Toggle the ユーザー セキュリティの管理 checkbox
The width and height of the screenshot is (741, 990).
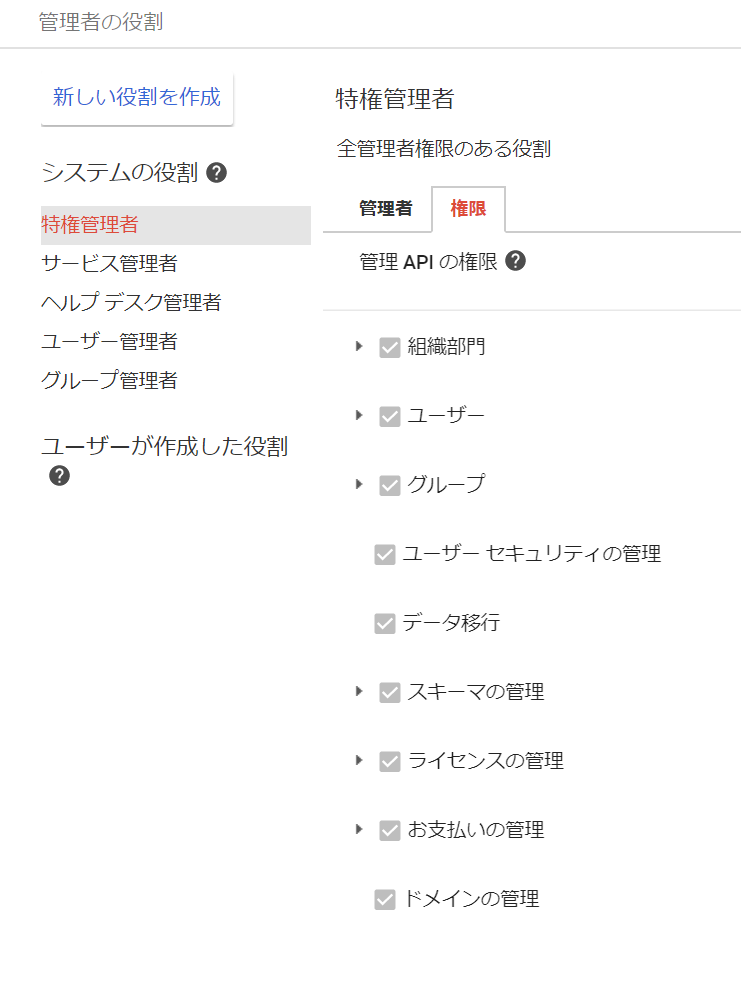pyautogui.click(x=385, y=554)
